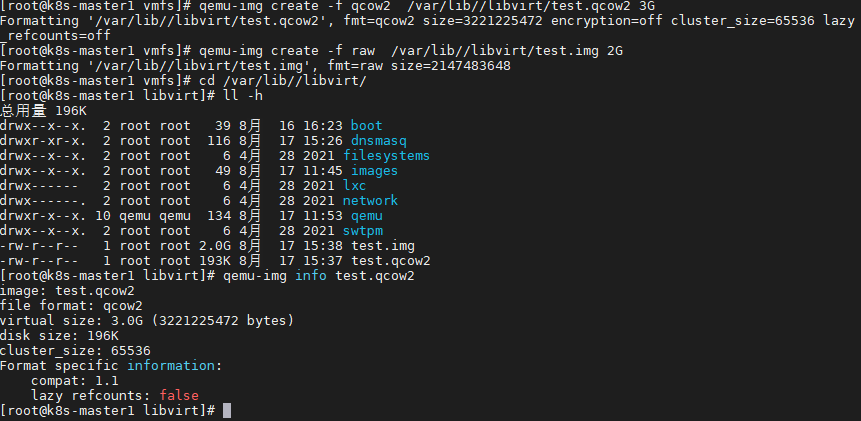Click test.img in the file listing
Screen dimensions: 861x421
pyautogui.click(x=383, y=246)
